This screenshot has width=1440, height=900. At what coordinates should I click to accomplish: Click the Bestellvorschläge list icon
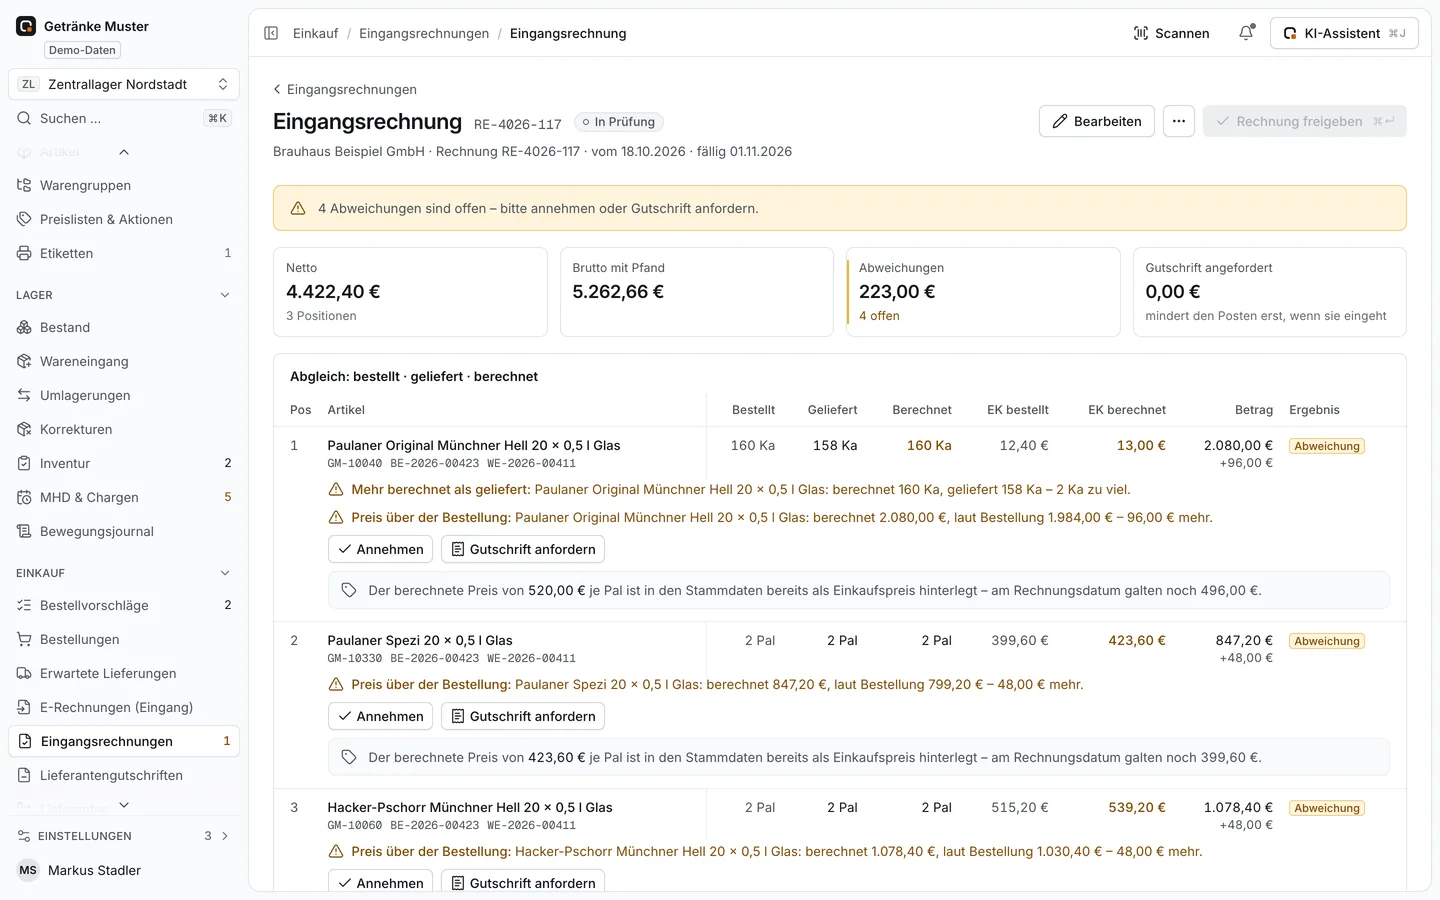[24, 605]
